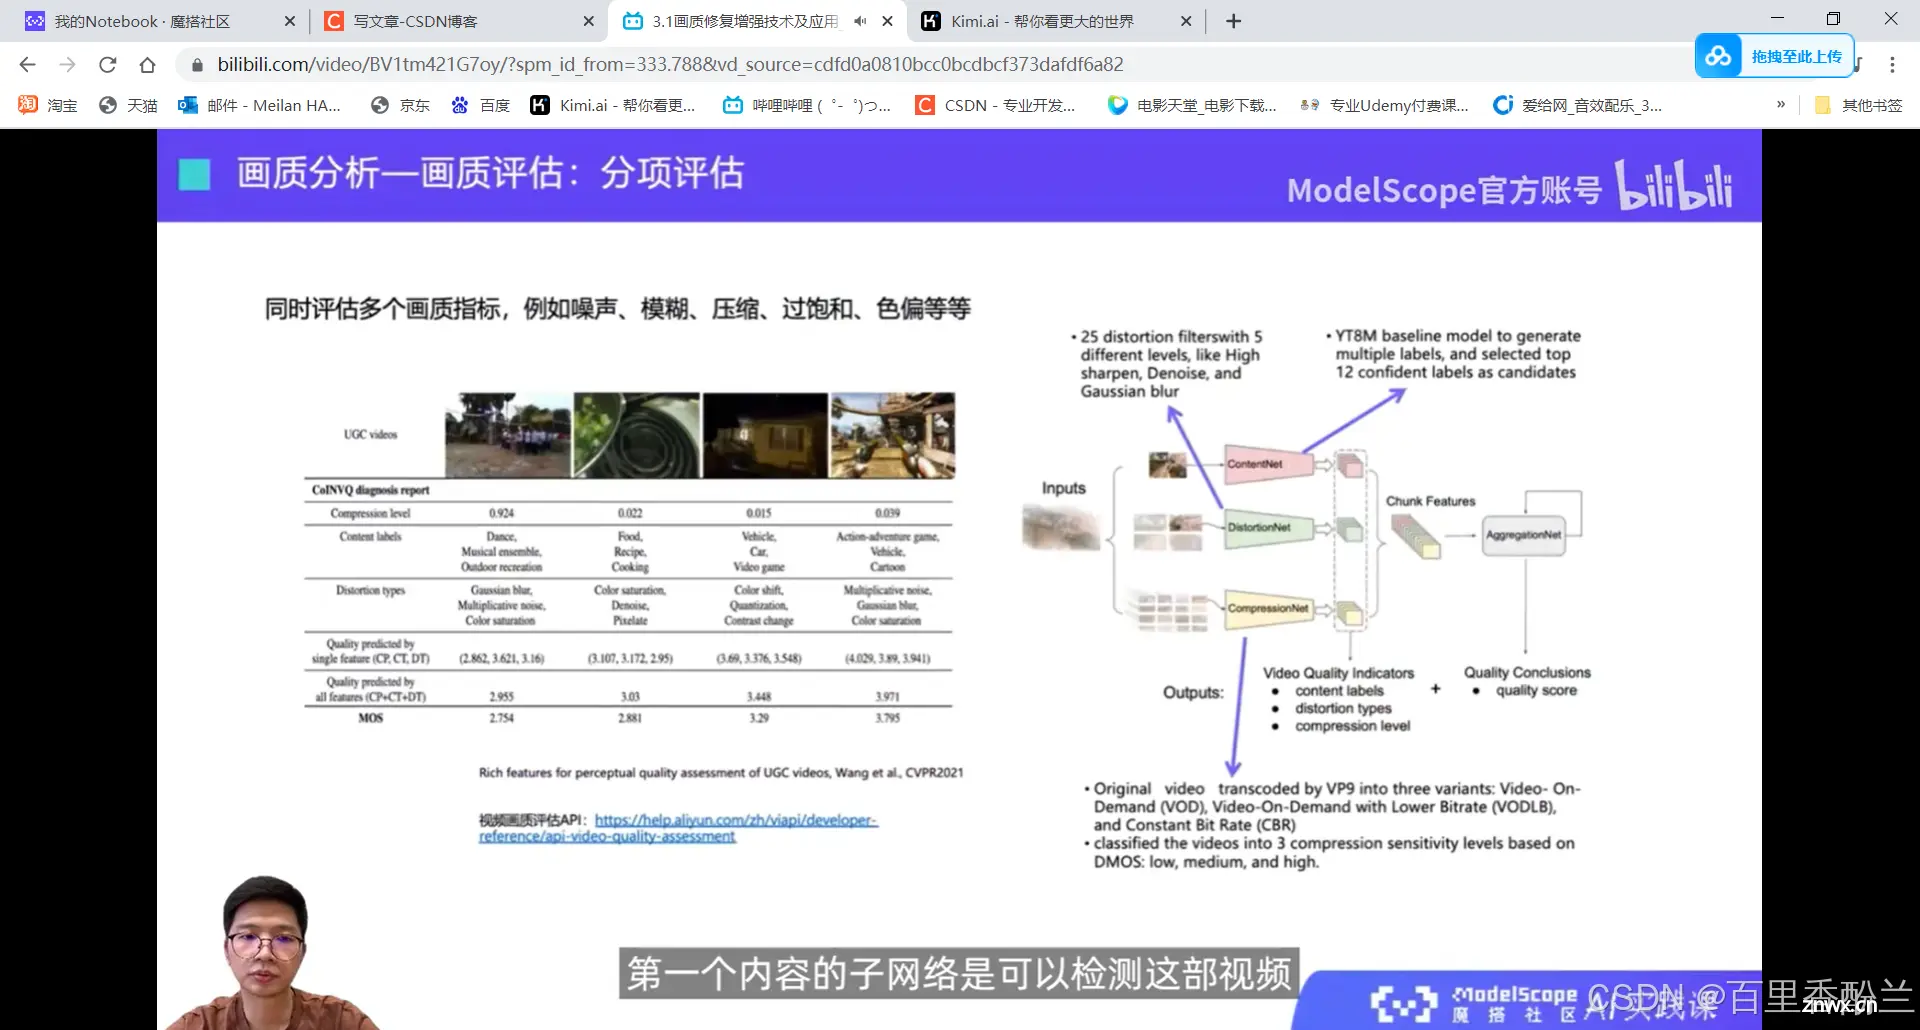Click the Compression level value 0.924
This screenshot has width=1920, height=1030.
click(x=501, y=513)
